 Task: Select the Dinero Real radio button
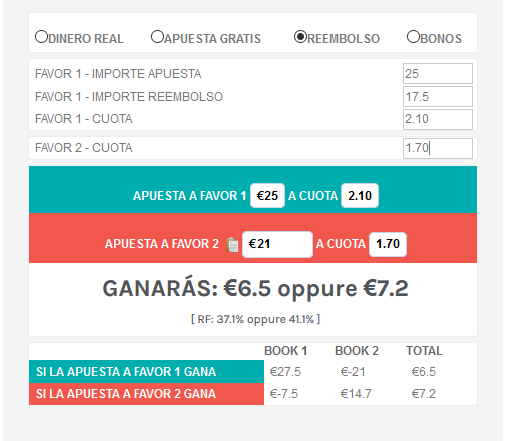tap(41, 37)
